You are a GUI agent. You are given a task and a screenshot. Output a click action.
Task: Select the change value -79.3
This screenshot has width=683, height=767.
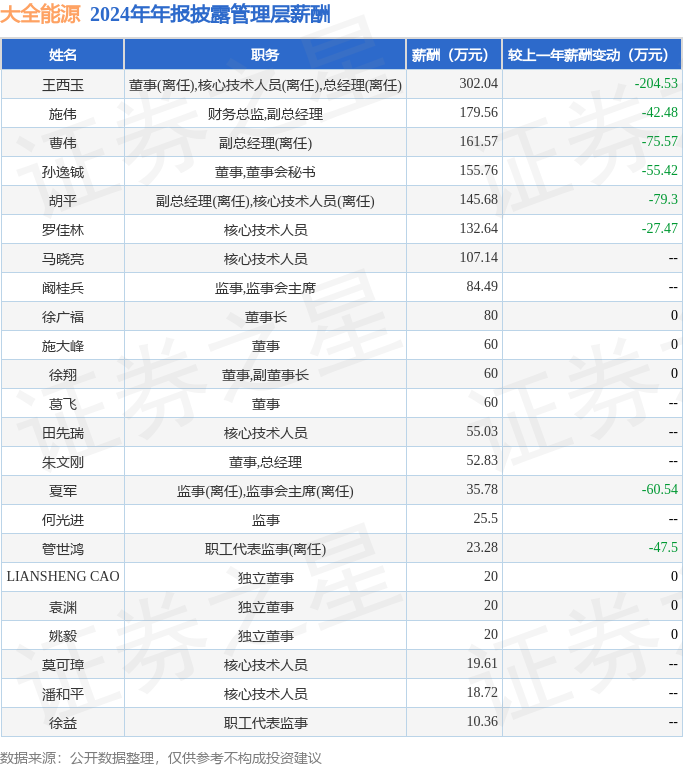663,199
